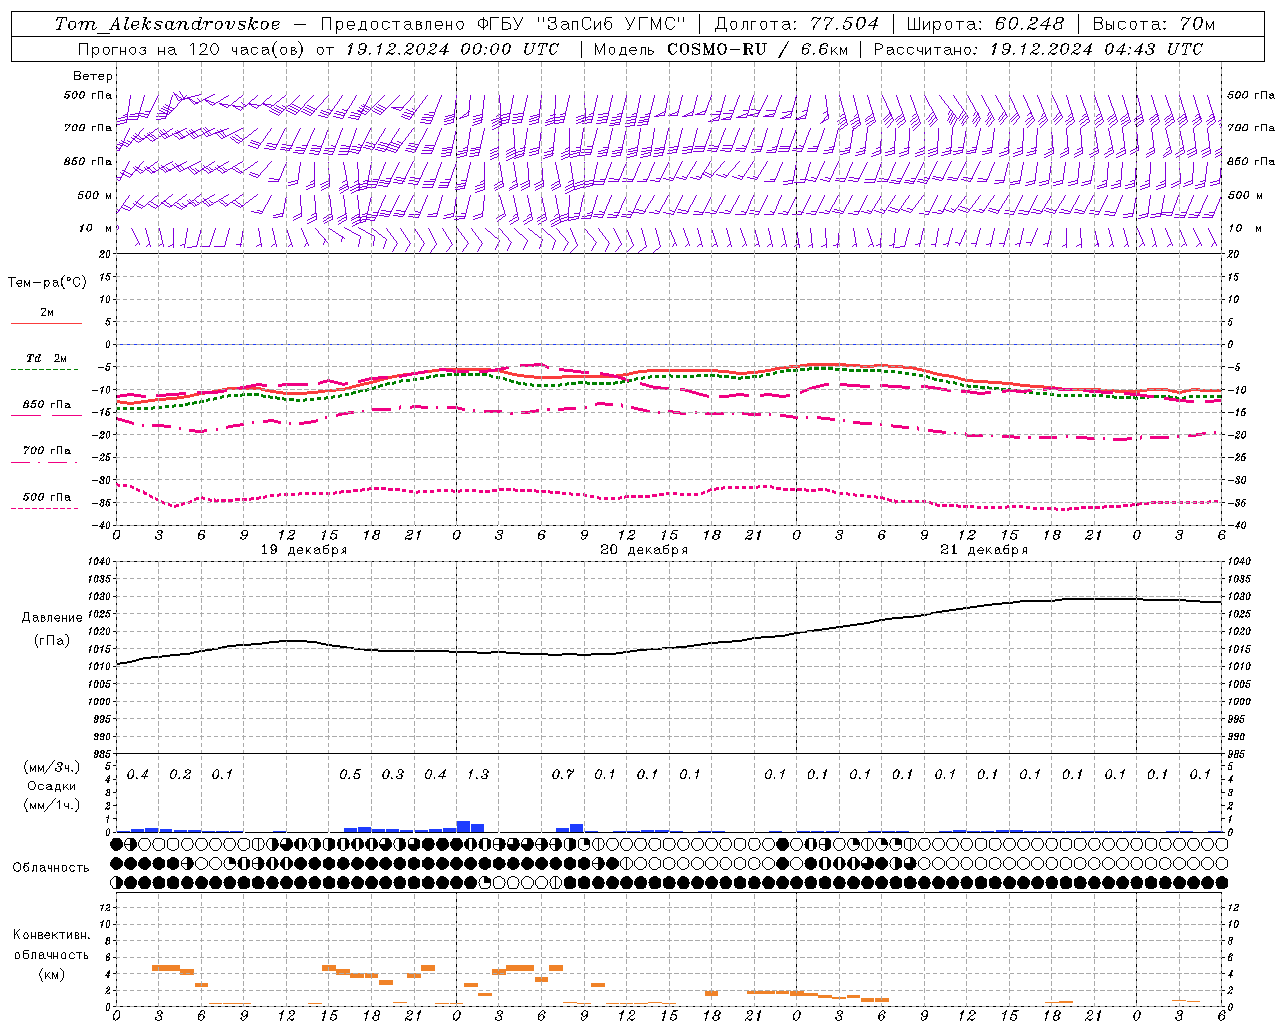
Task: Click the (мм/3ч.) units label
Action: [x=51, y=767]
